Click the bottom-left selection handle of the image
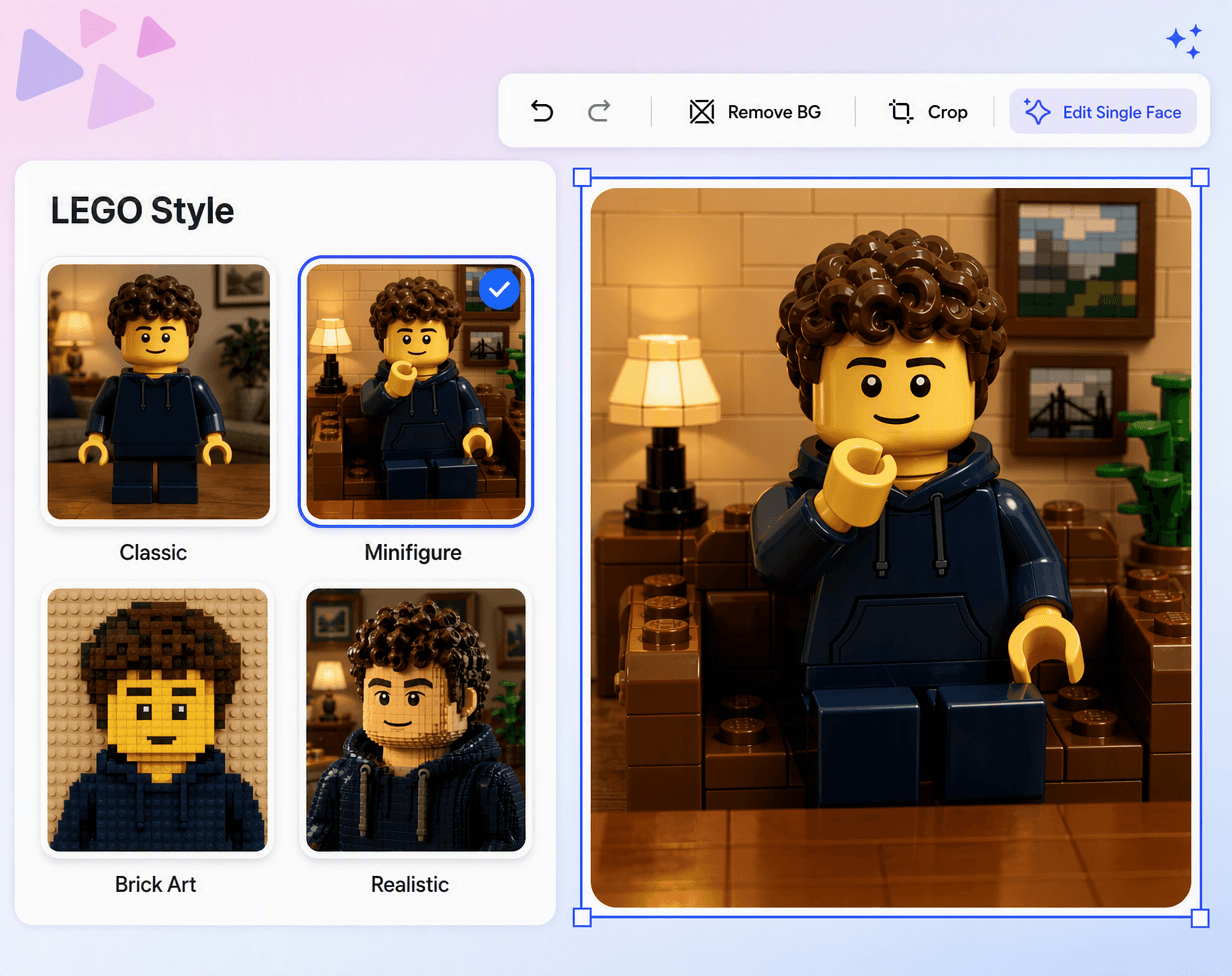The image size is (1232, 976). click(x=582, y=917)
